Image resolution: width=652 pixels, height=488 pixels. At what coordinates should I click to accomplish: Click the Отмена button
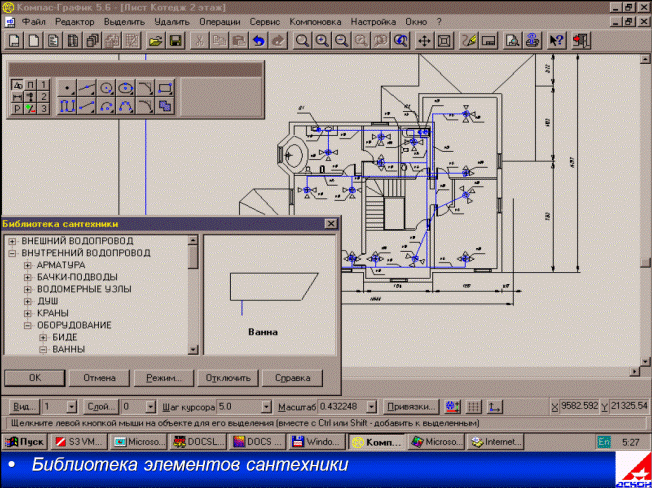tap(99, 378)
